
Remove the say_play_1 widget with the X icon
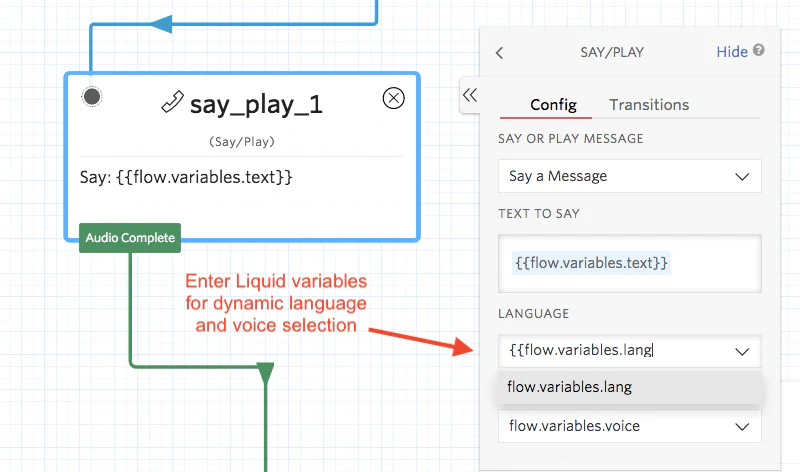click(393, 98)
